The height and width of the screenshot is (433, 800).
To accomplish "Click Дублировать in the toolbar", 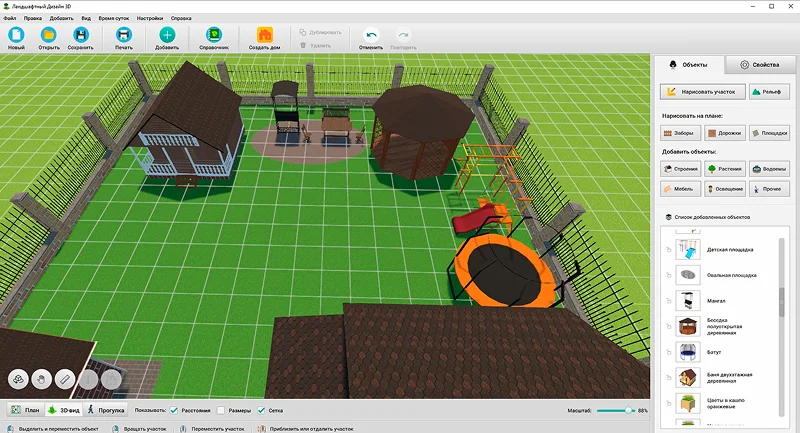I will click(x=320, y=32).
